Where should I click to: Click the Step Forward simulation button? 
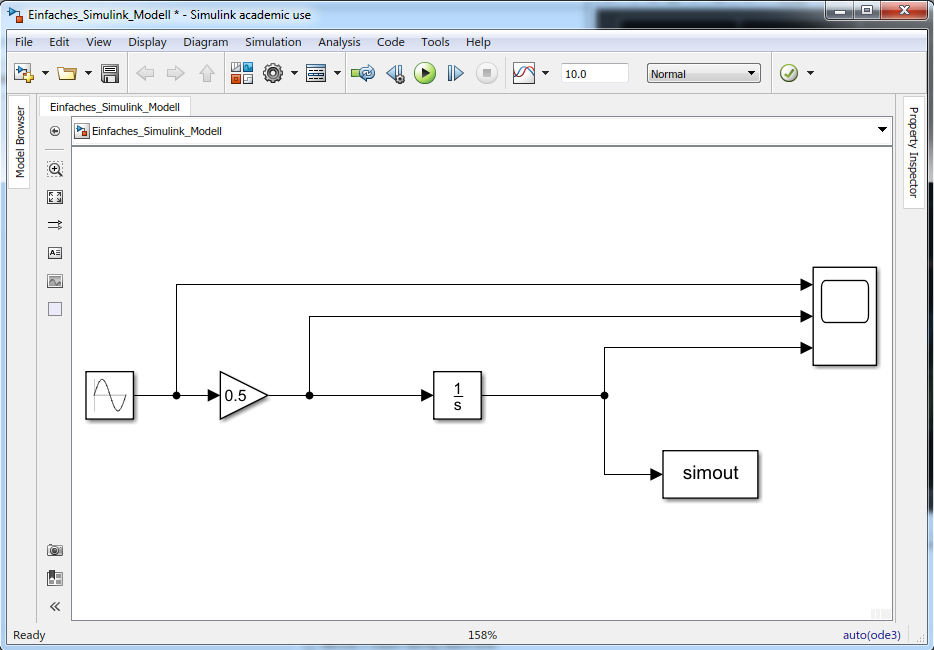click(x=456, y=73)
